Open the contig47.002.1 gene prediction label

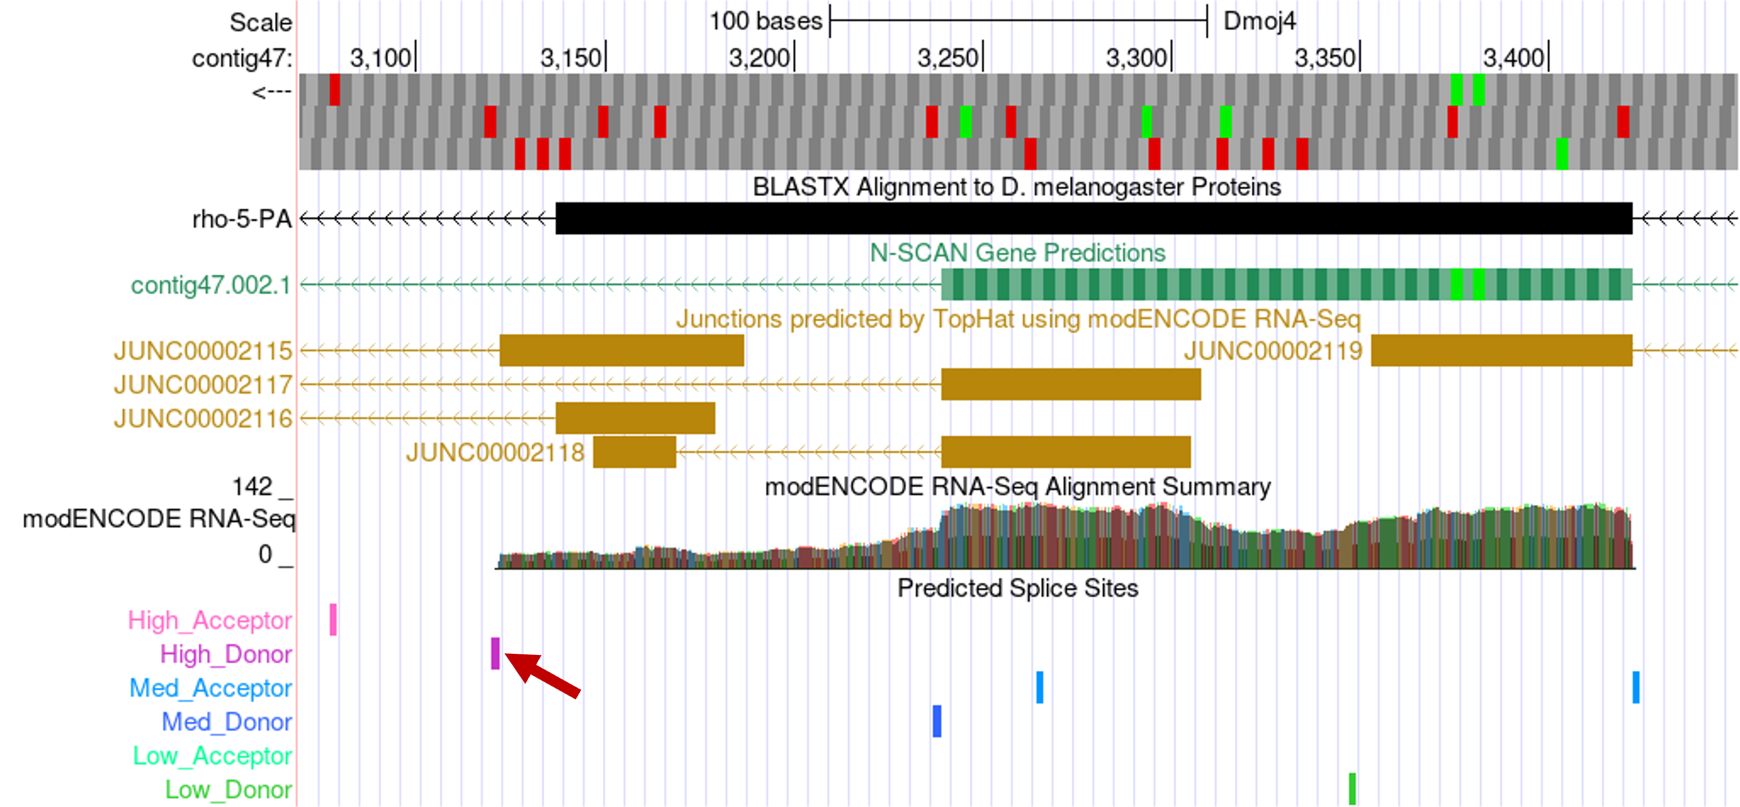point(211,285)
